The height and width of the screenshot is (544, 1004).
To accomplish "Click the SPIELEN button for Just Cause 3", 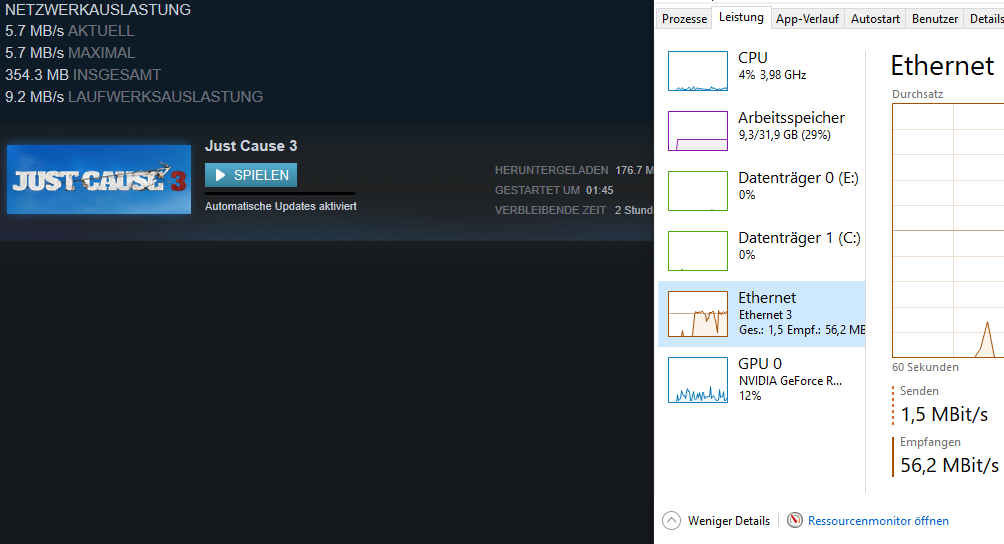I will coord(251,175).
